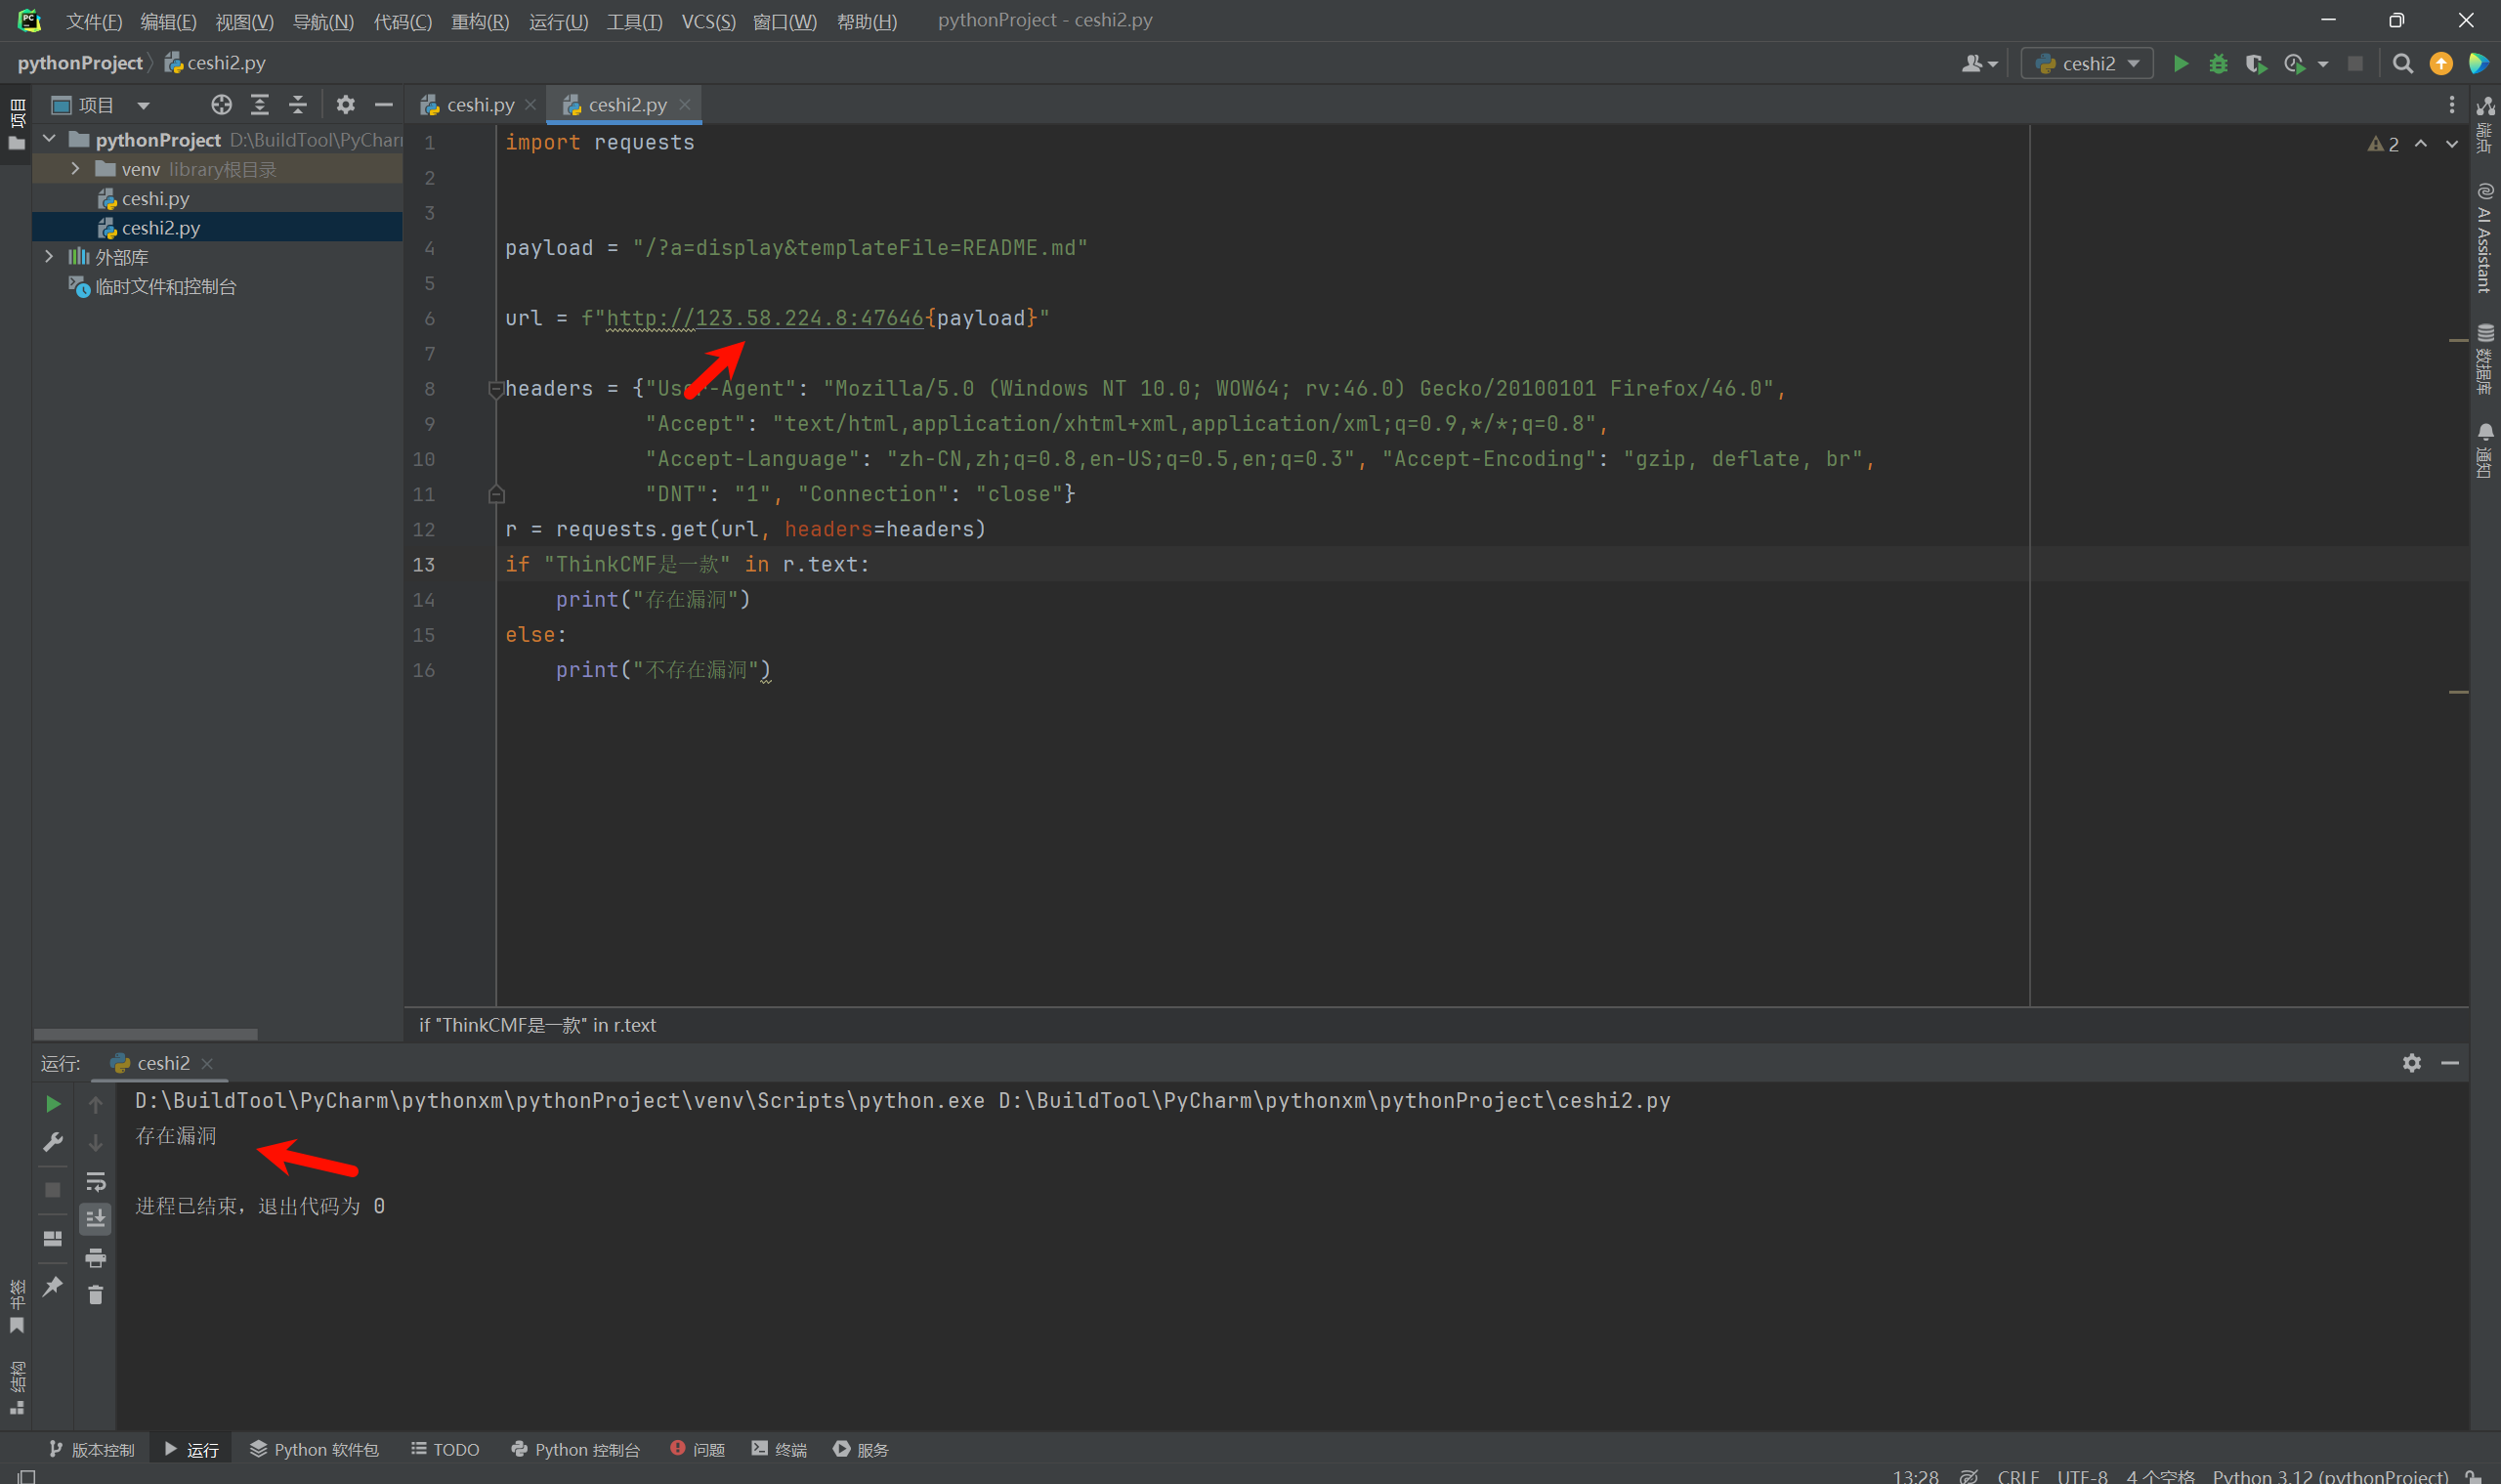Viewport: 2501px width, 1484px height.
Task: Collapse the pythonProject root node
Action: [49, 139]
